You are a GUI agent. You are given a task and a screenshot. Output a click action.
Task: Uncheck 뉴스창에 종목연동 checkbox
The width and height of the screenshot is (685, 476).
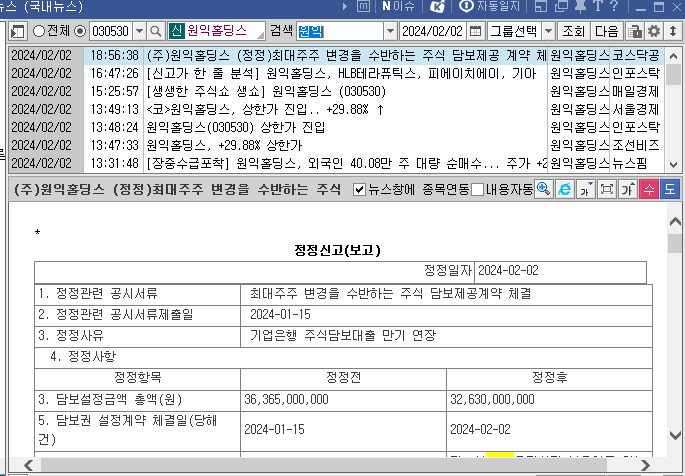359,190
